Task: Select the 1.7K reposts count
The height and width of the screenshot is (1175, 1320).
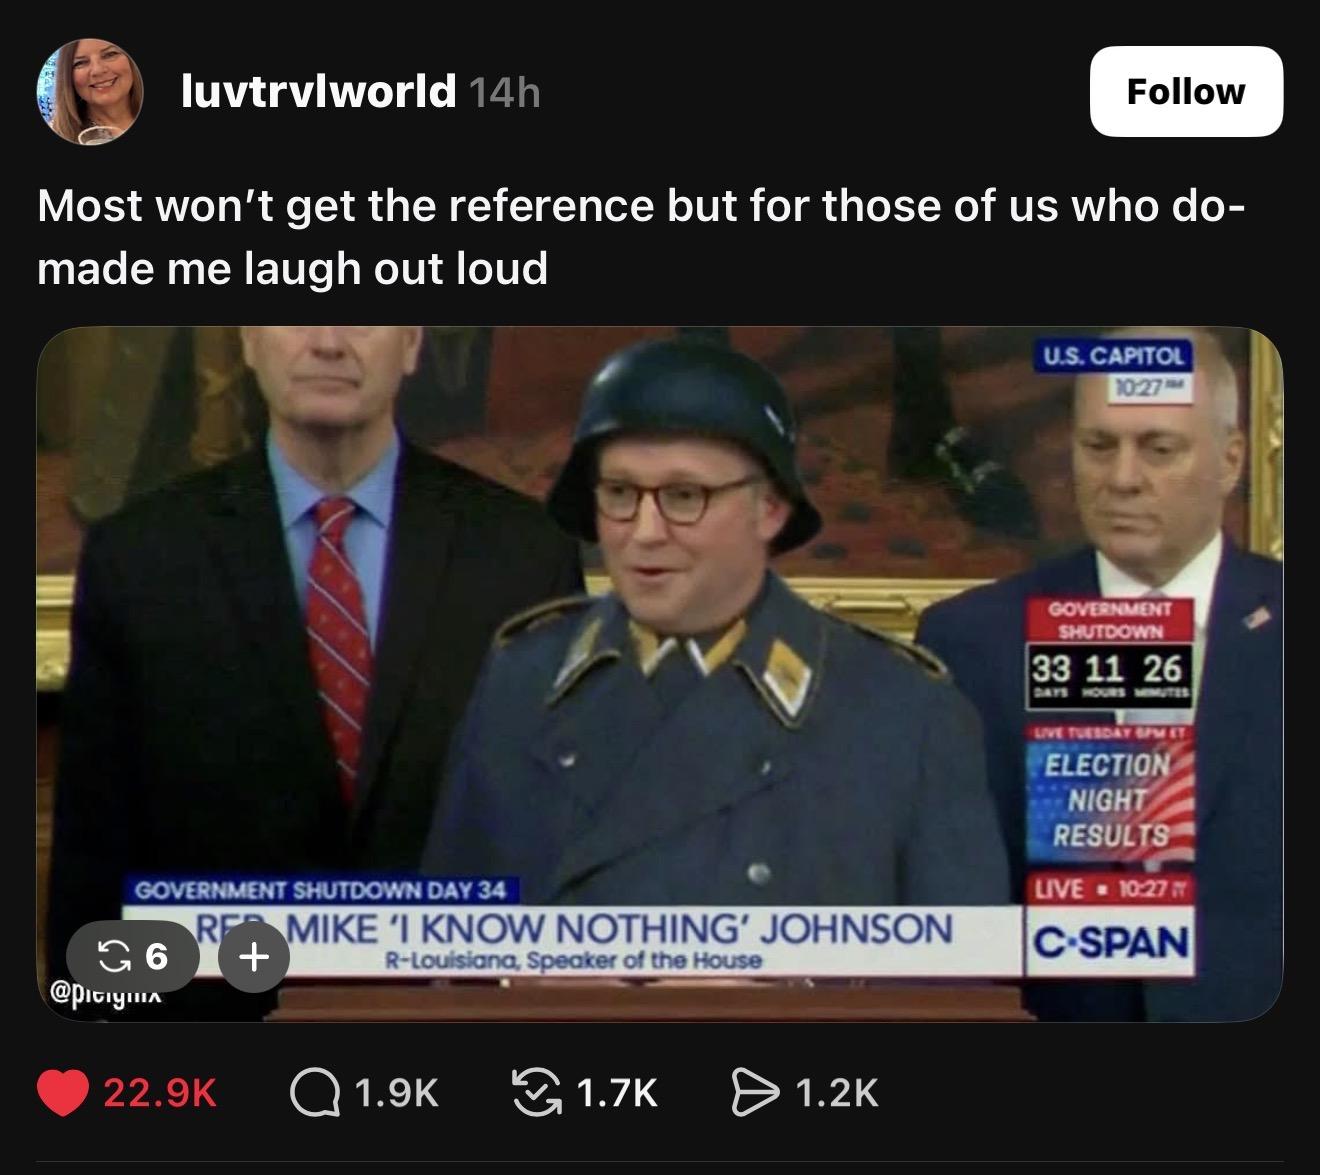Action: 617,1093
